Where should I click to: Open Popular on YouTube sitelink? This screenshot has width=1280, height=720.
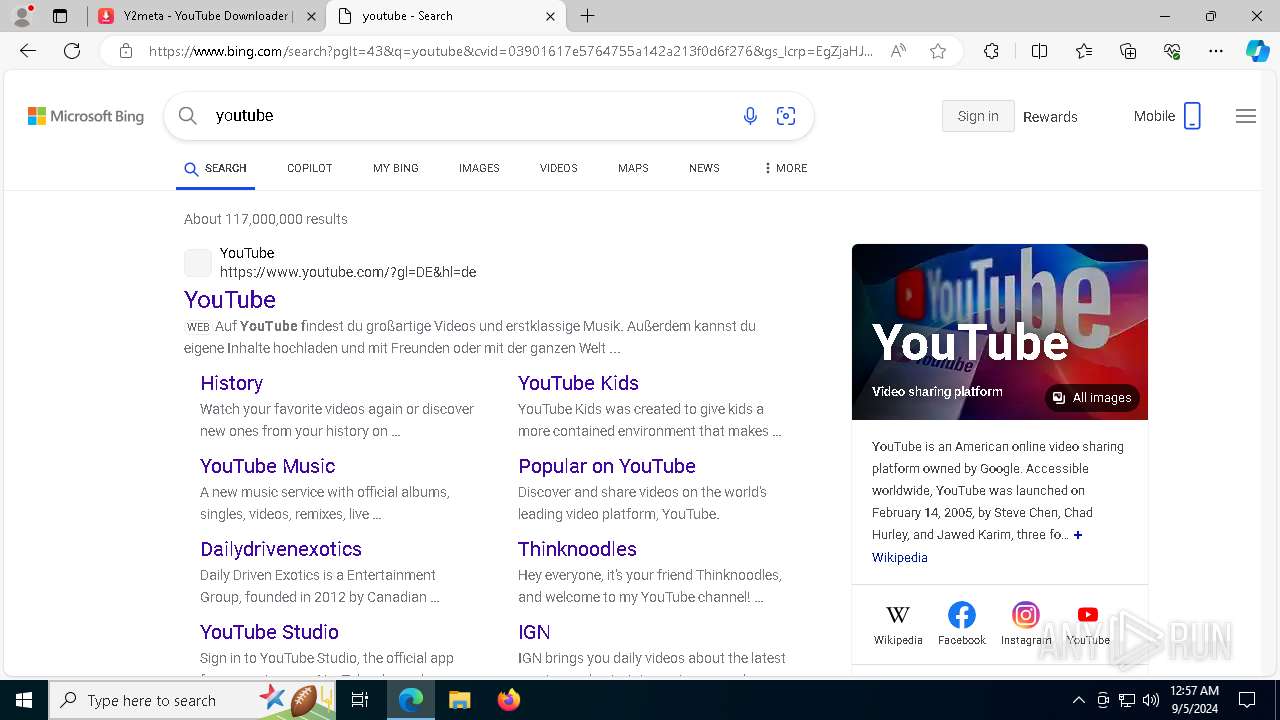607,466
